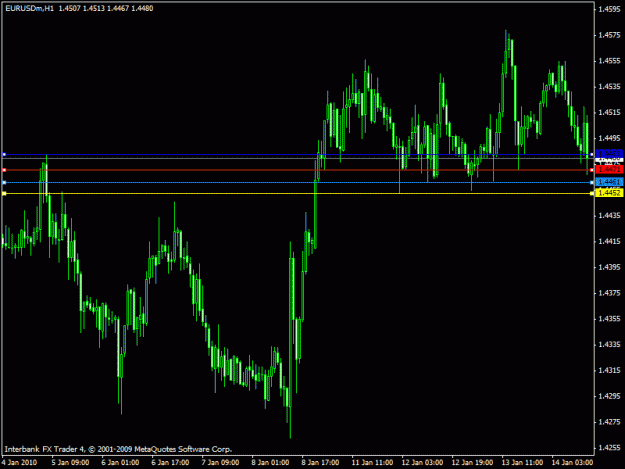Click the 12 Jan 03:00 time label
The width and height of the screenshot is (625, 469).
[422, 462]
